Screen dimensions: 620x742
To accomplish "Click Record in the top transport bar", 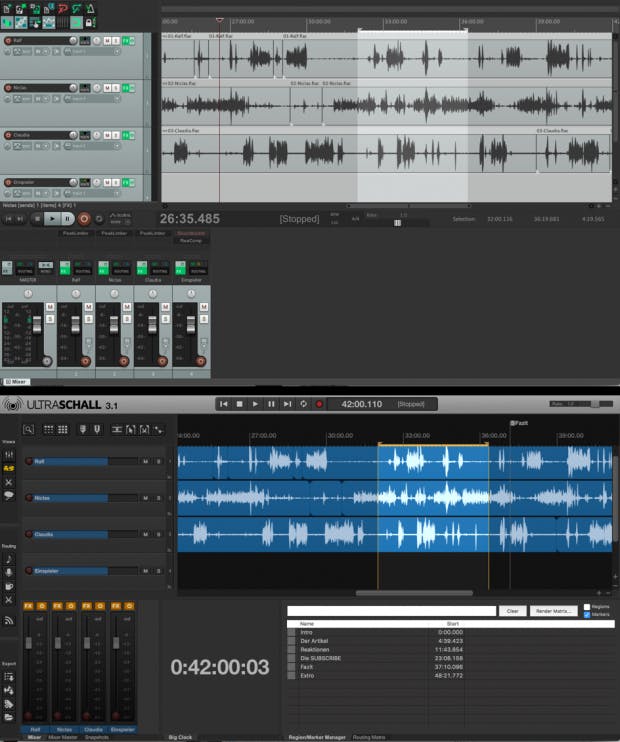I will [x=84, y=219].
